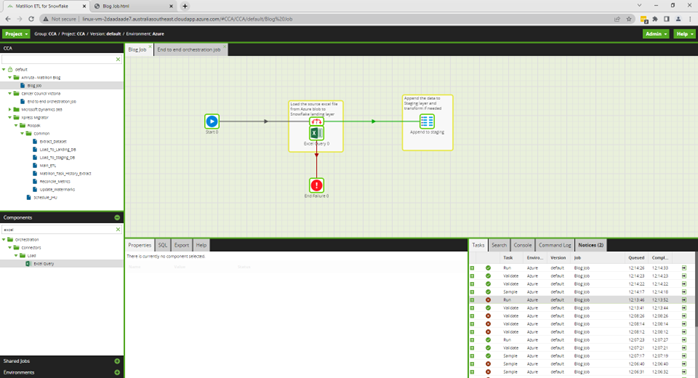Open details icon at end of 12:14:26 row
Viewport: 698px width, 378px height.
point(684,268)
